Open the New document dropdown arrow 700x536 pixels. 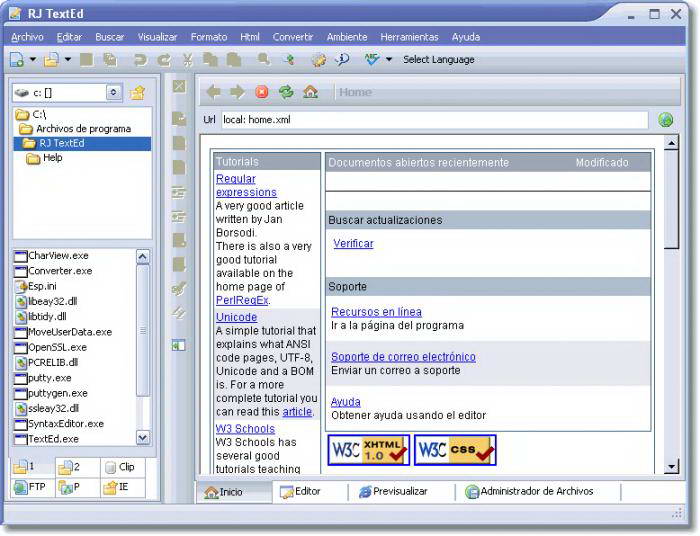(33, 59)
